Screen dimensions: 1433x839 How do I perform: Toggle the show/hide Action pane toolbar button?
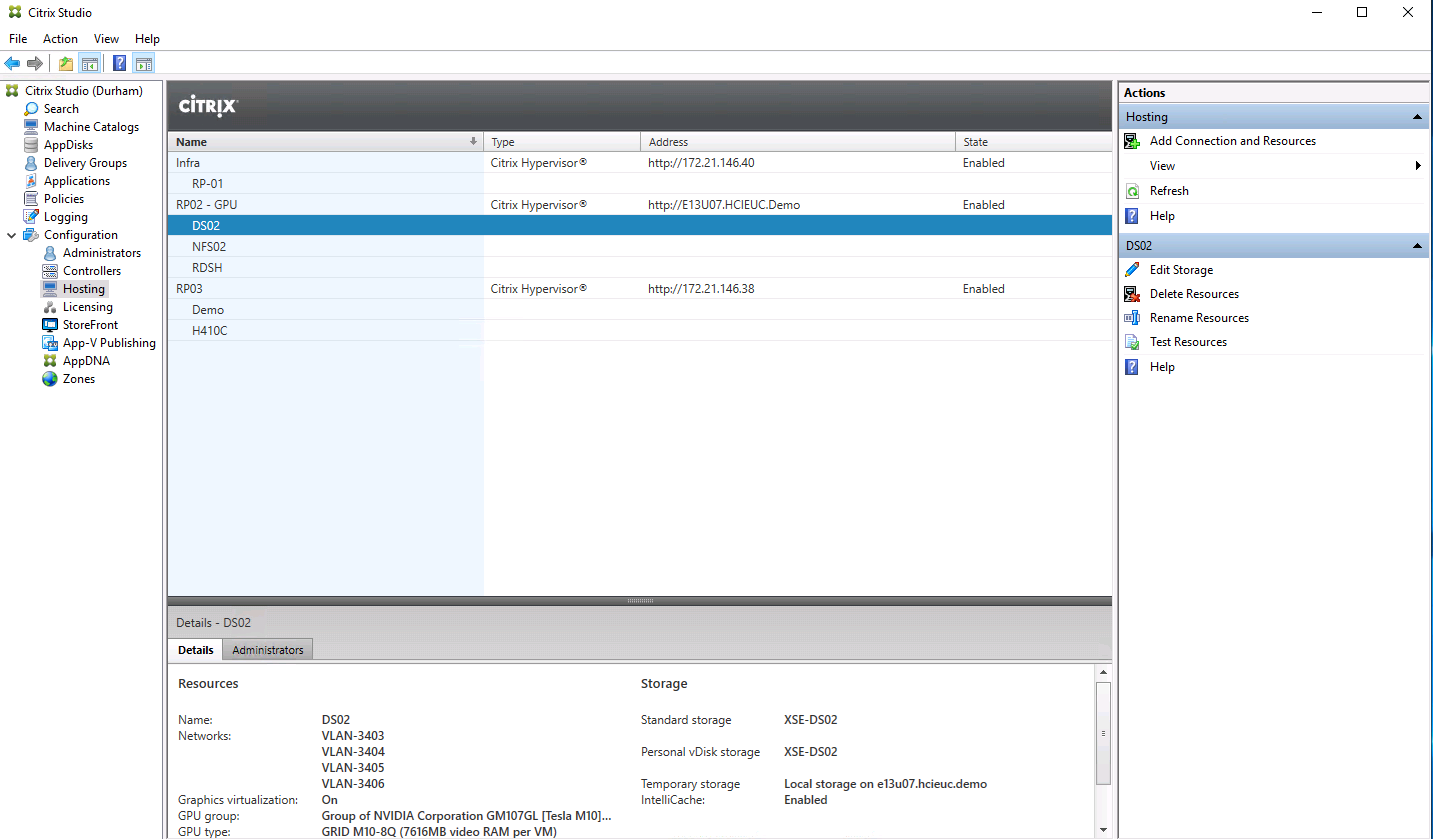click(x=143, y=64)
